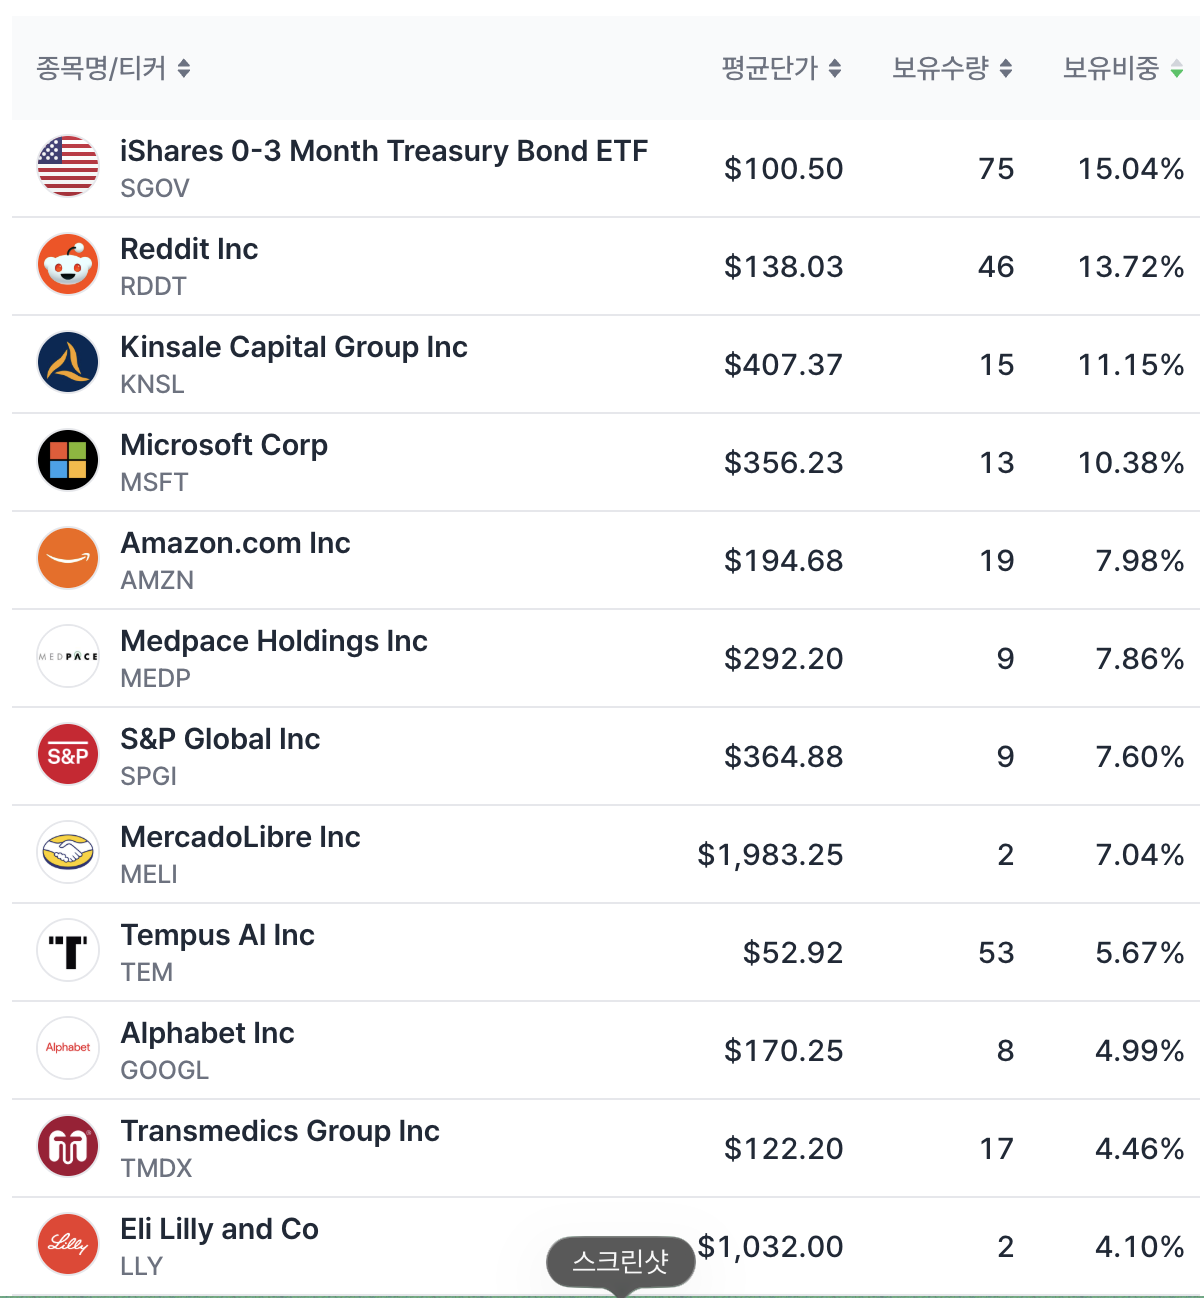This screenshot has width=1204, height=1298.
Task: Click the Eli Lilly logo icon
Action: tap(68, 1245)
